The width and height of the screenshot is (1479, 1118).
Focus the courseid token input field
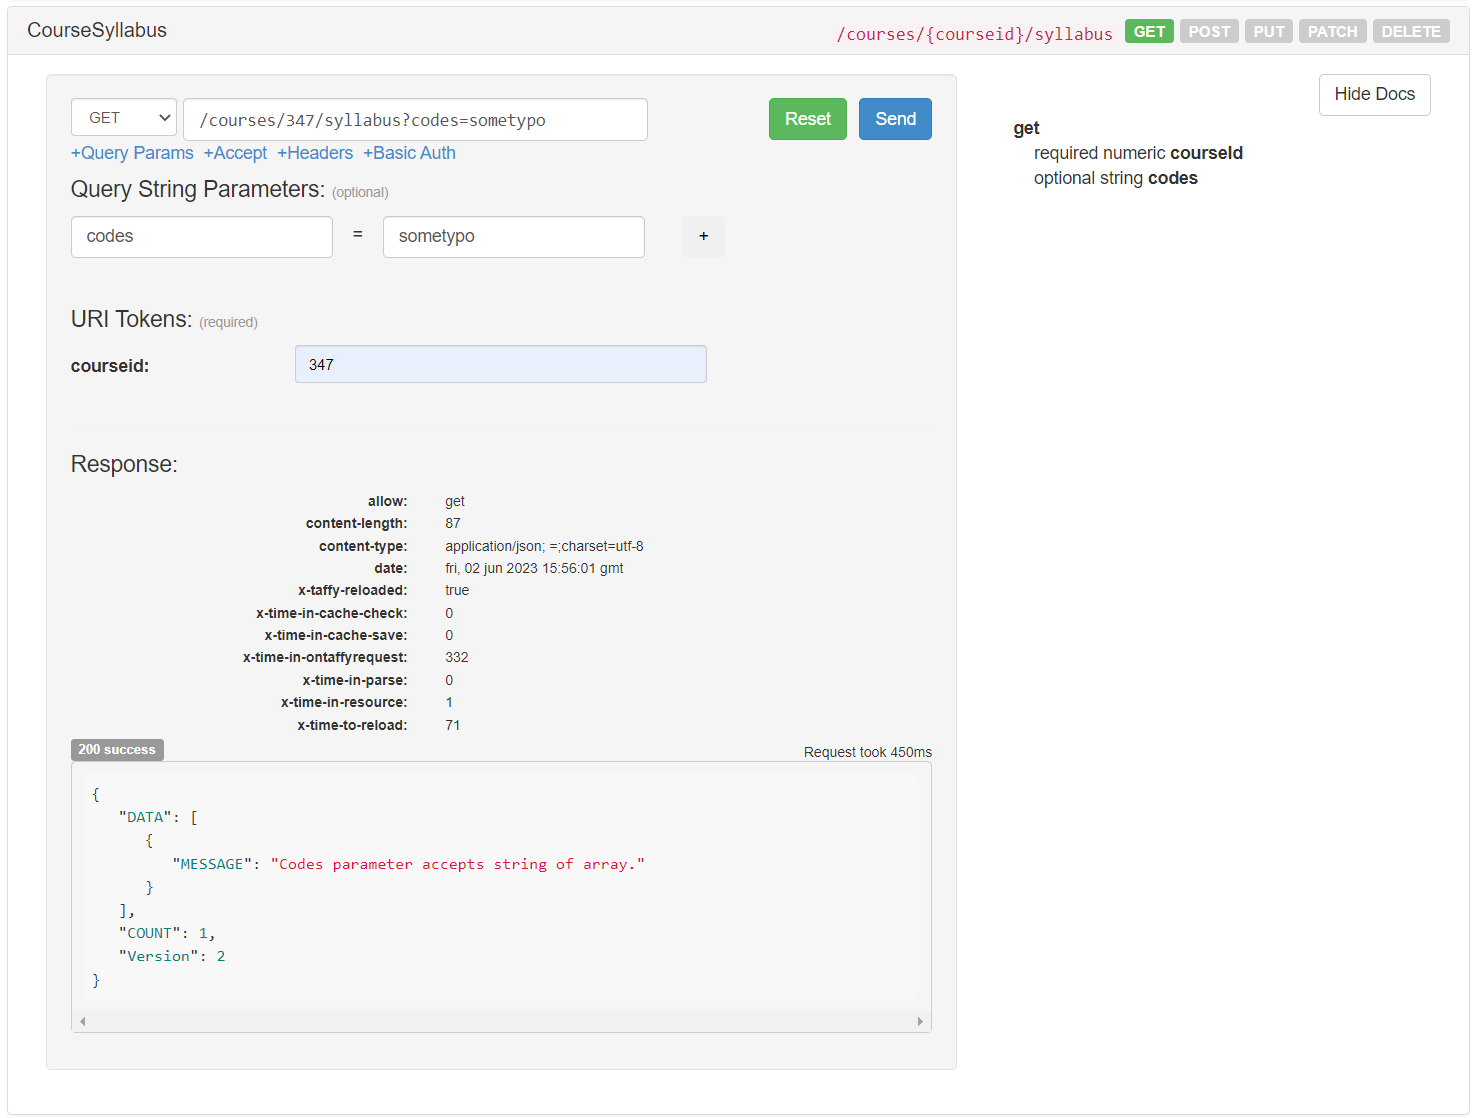click(500, 365)
